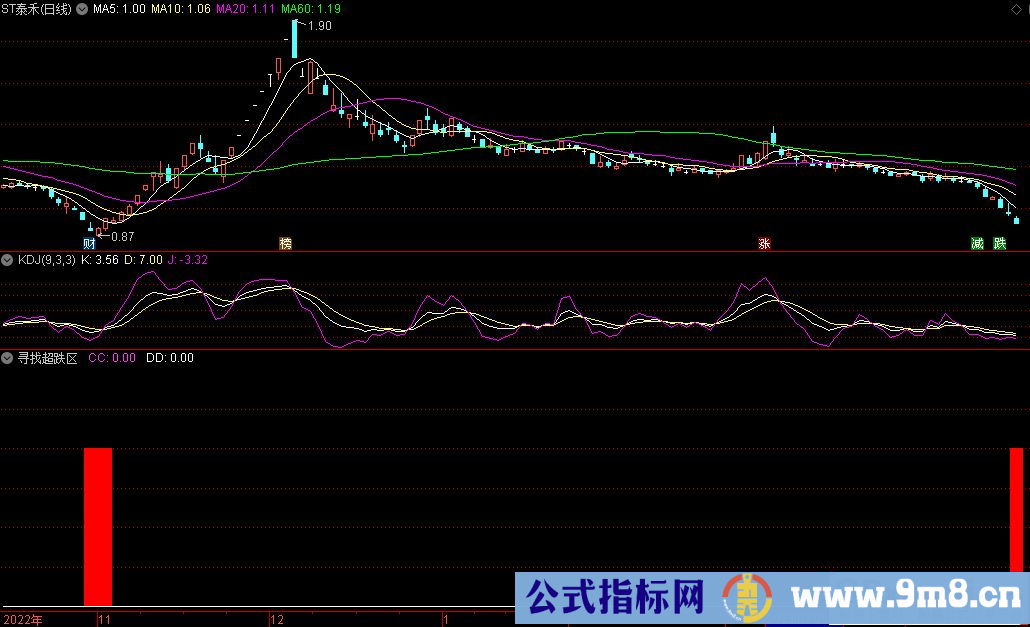Click the J: -3.32 value
The height and width of the screenshot is (627, 1030).
coord(188,260)
